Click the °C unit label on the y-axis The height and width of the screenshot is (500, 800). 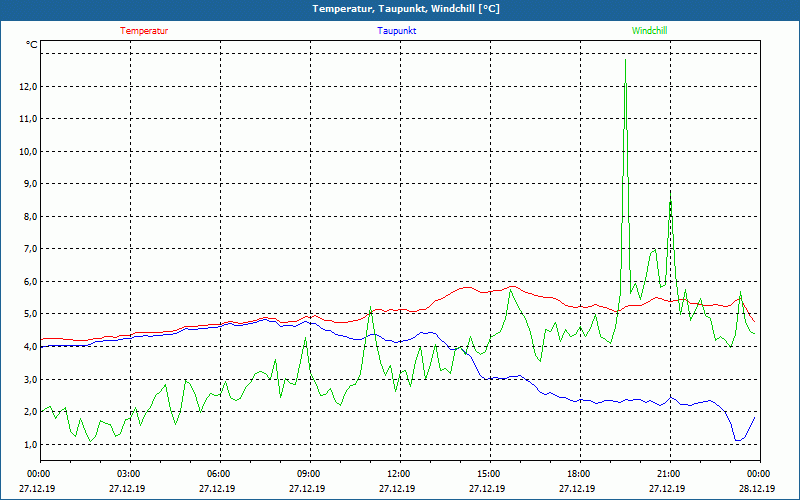32,45
